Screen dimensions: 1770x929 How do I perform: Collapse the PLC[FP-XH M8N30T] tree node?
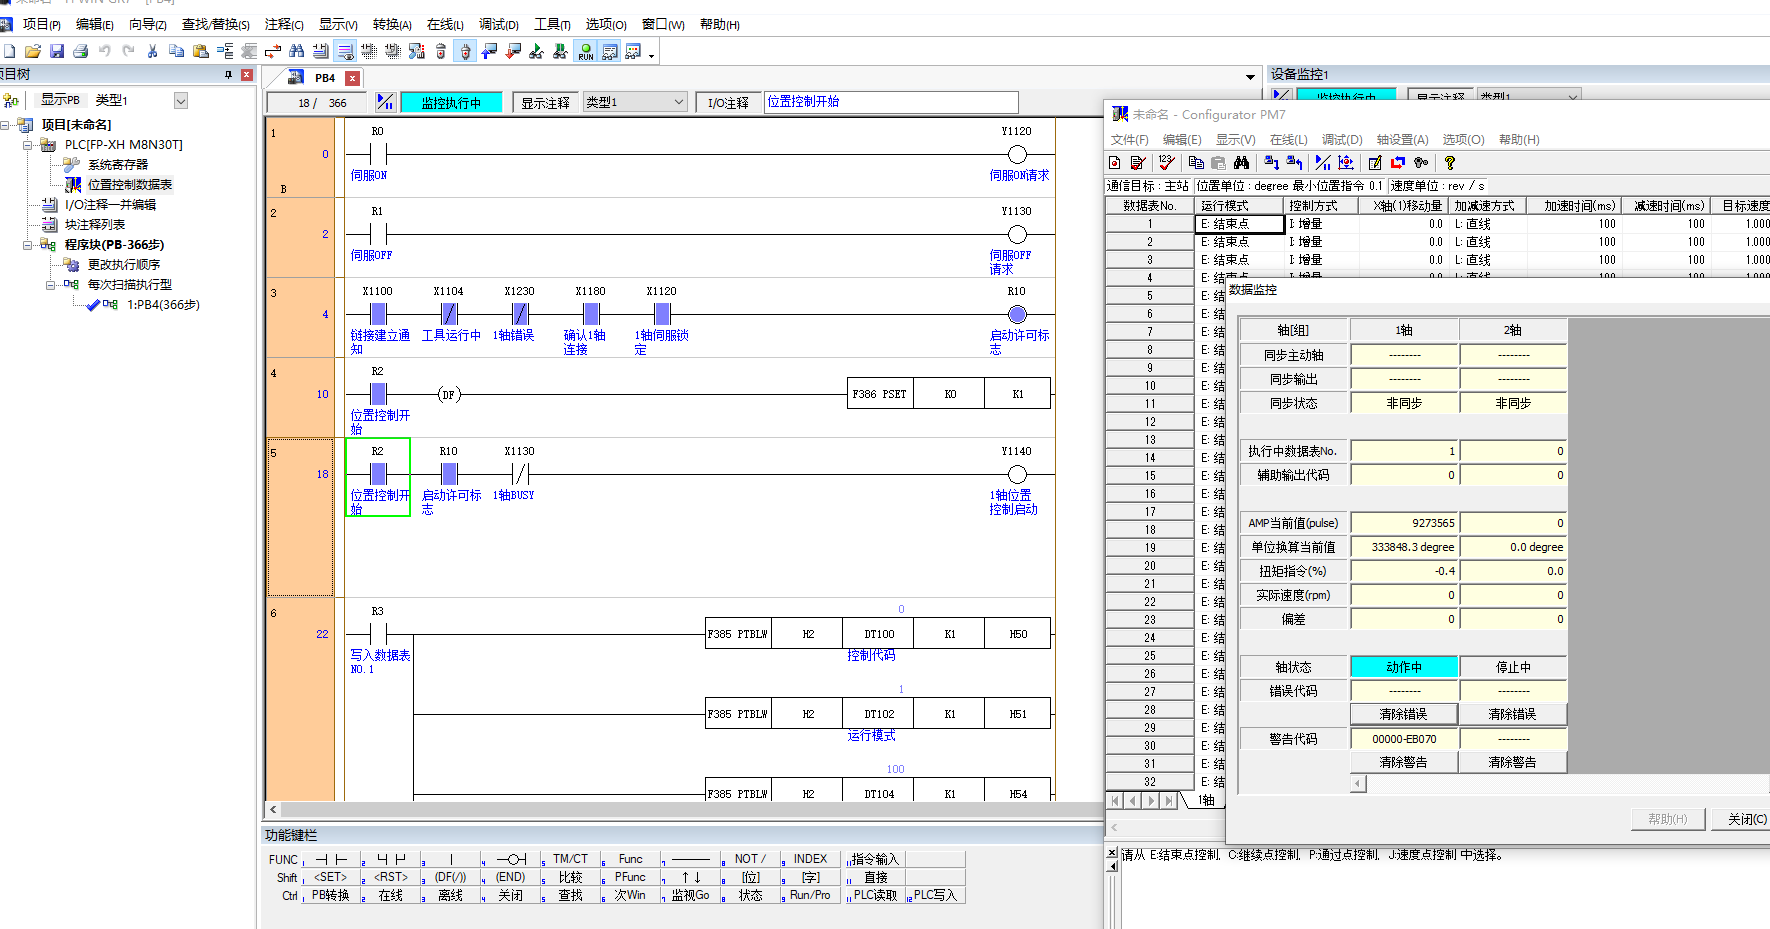[x=28, y=145]
